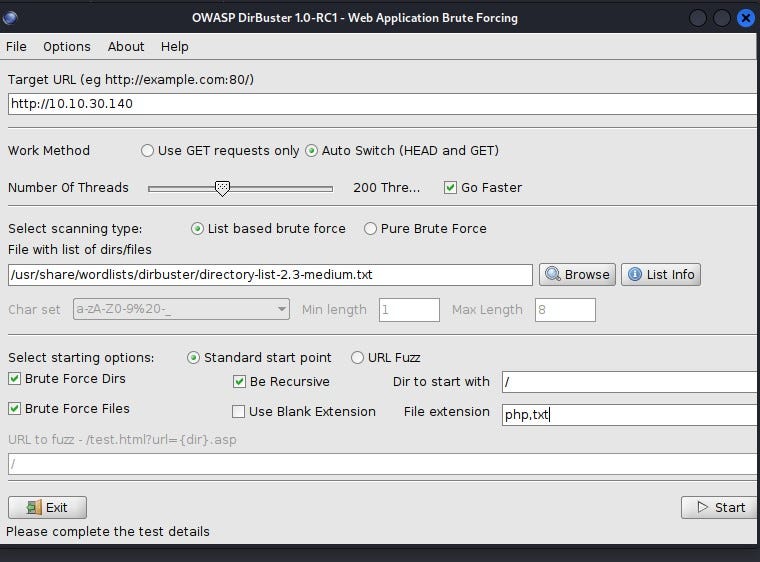Viewport: 760px width, 562px height.
Task: Open the File menu
Action: 16,47
